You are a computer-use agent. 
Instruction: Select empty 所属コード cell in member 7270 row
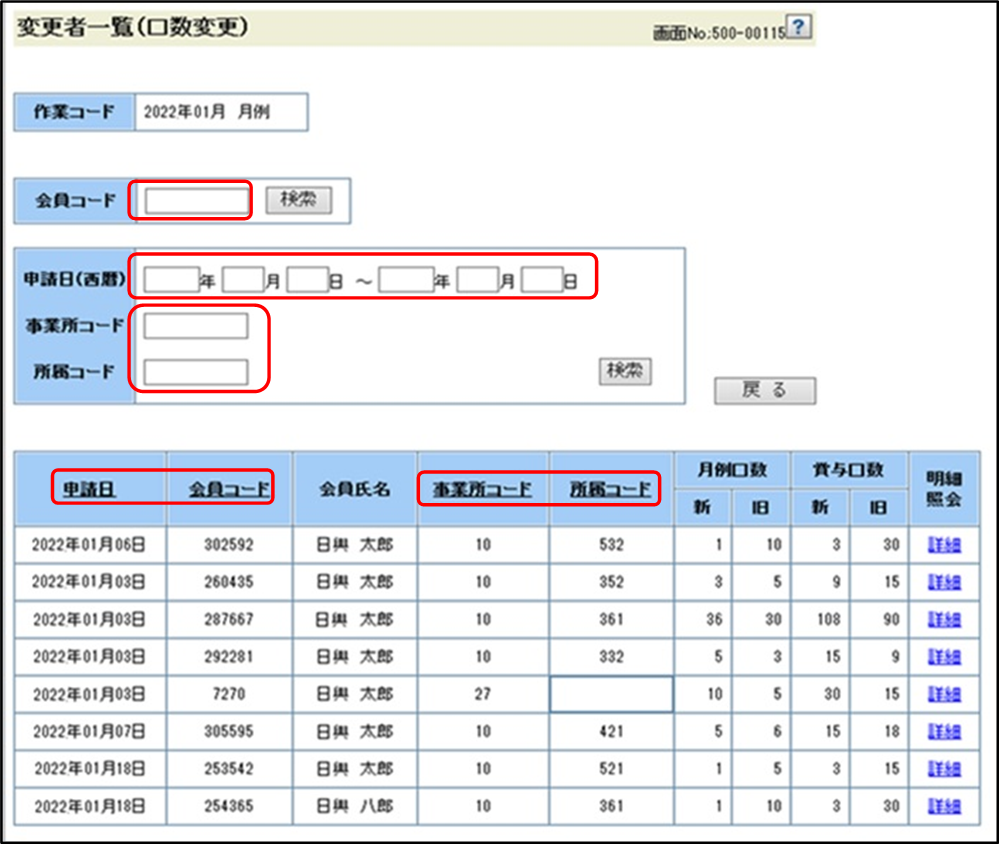[x=611, y=694]
